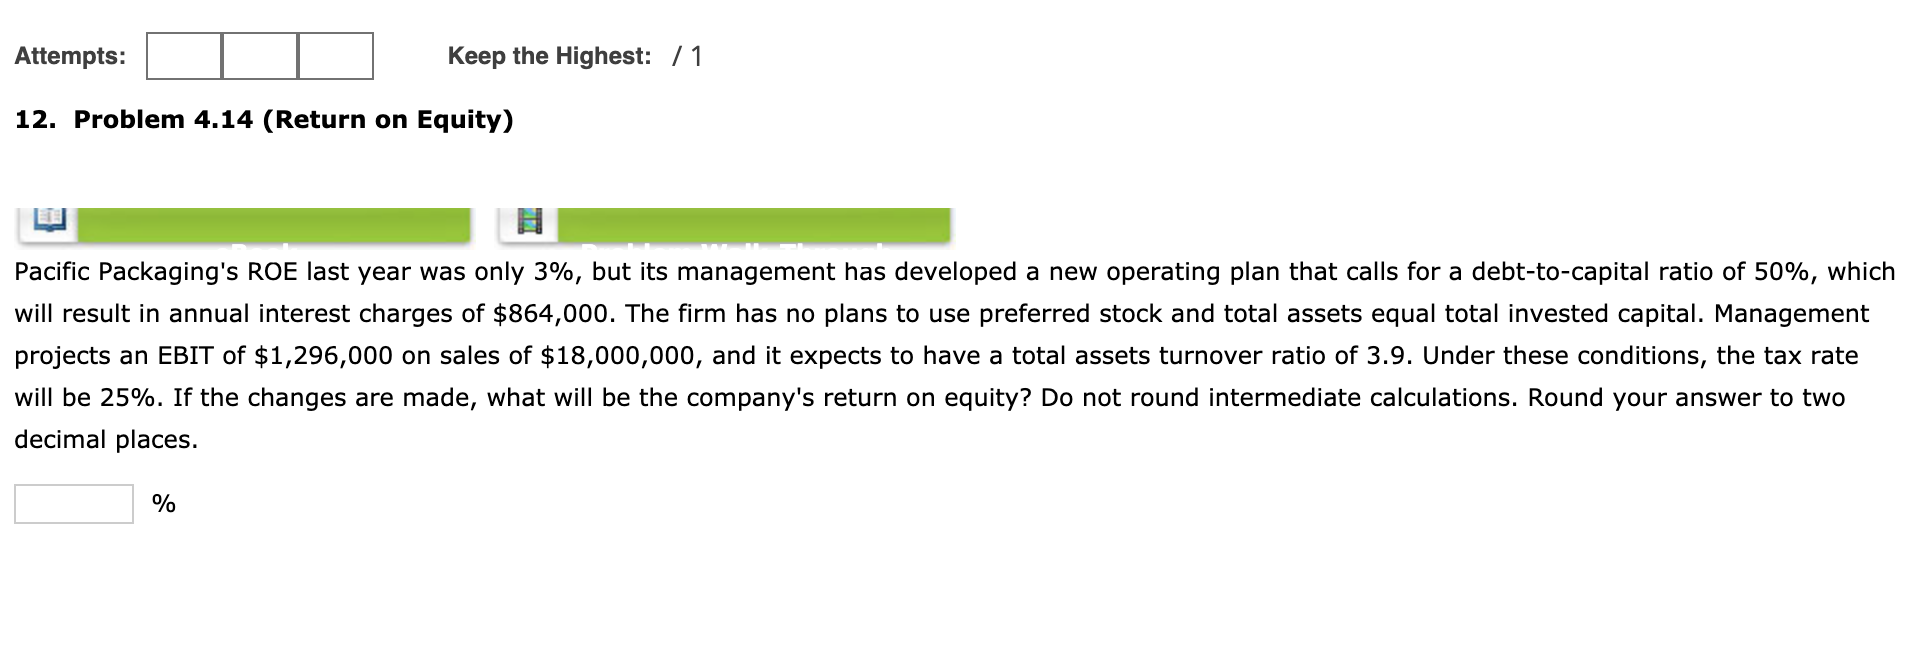Click the first Attempts box
Image resolution: width=1924 pixels, height=648 pixels.
click(x=183, y=57)
